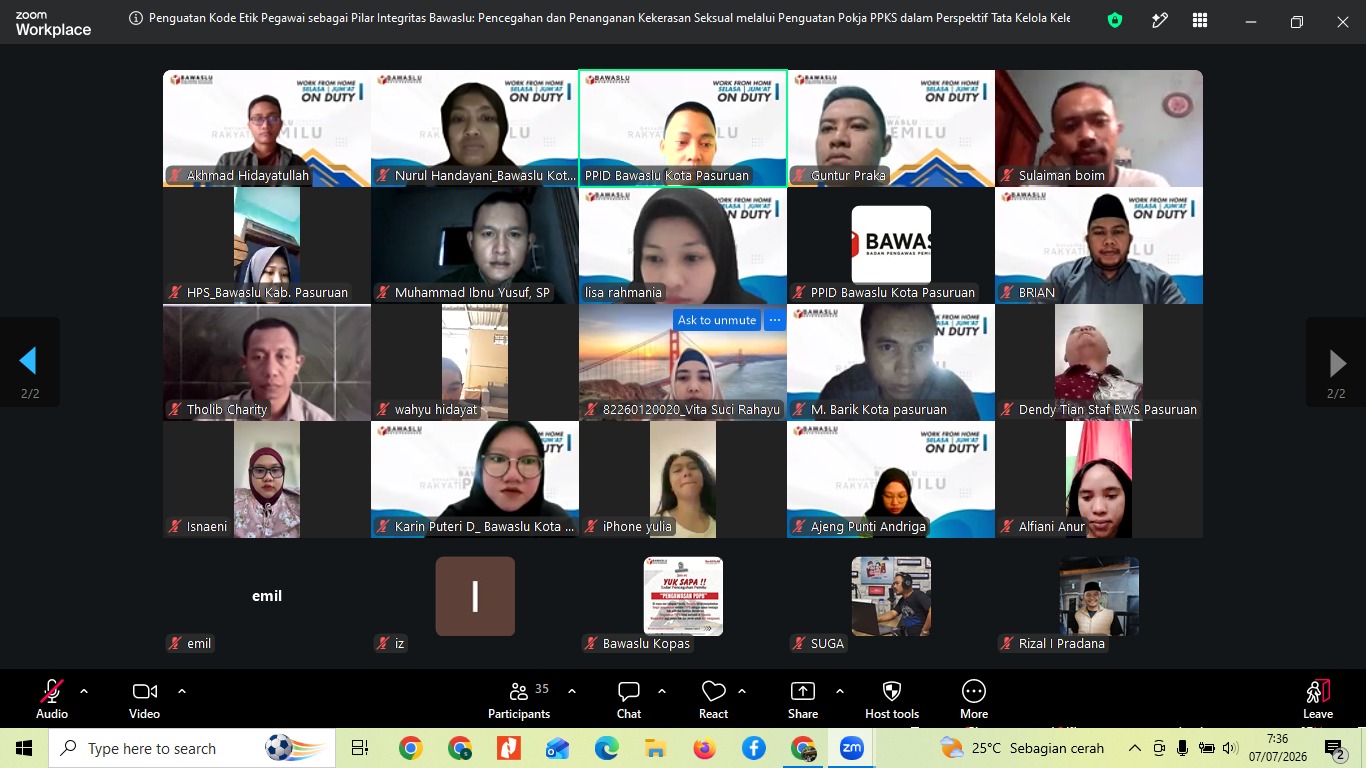Open Facebook from the taskbar

(x=753, y=748)
